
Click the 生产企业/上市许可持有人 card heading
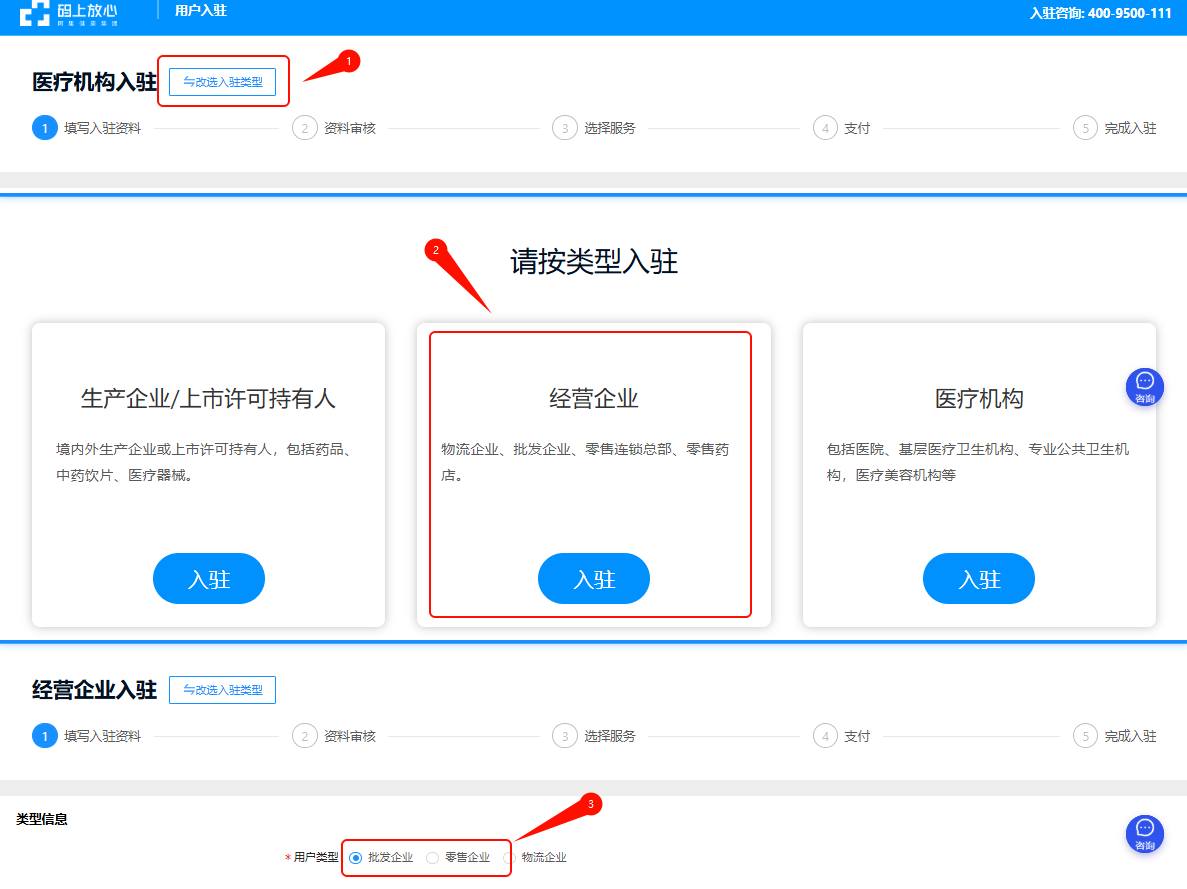208,399
